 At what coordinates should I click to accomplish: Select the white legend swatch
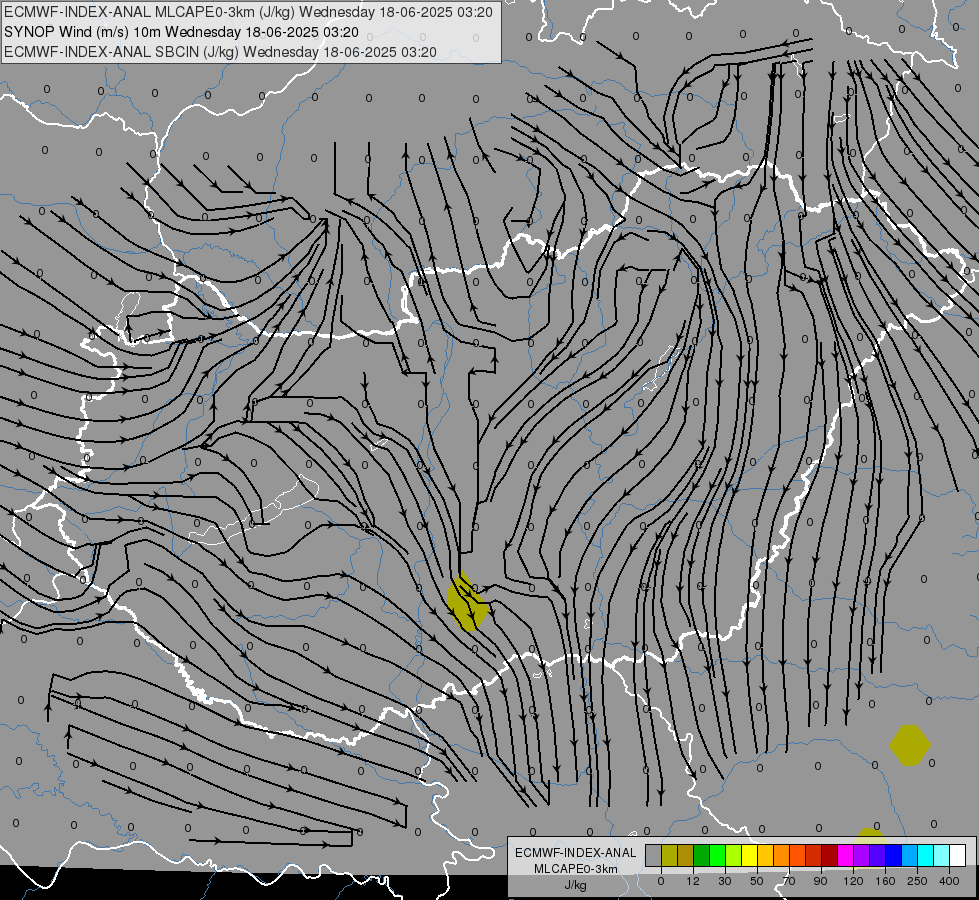click(958, 856)
